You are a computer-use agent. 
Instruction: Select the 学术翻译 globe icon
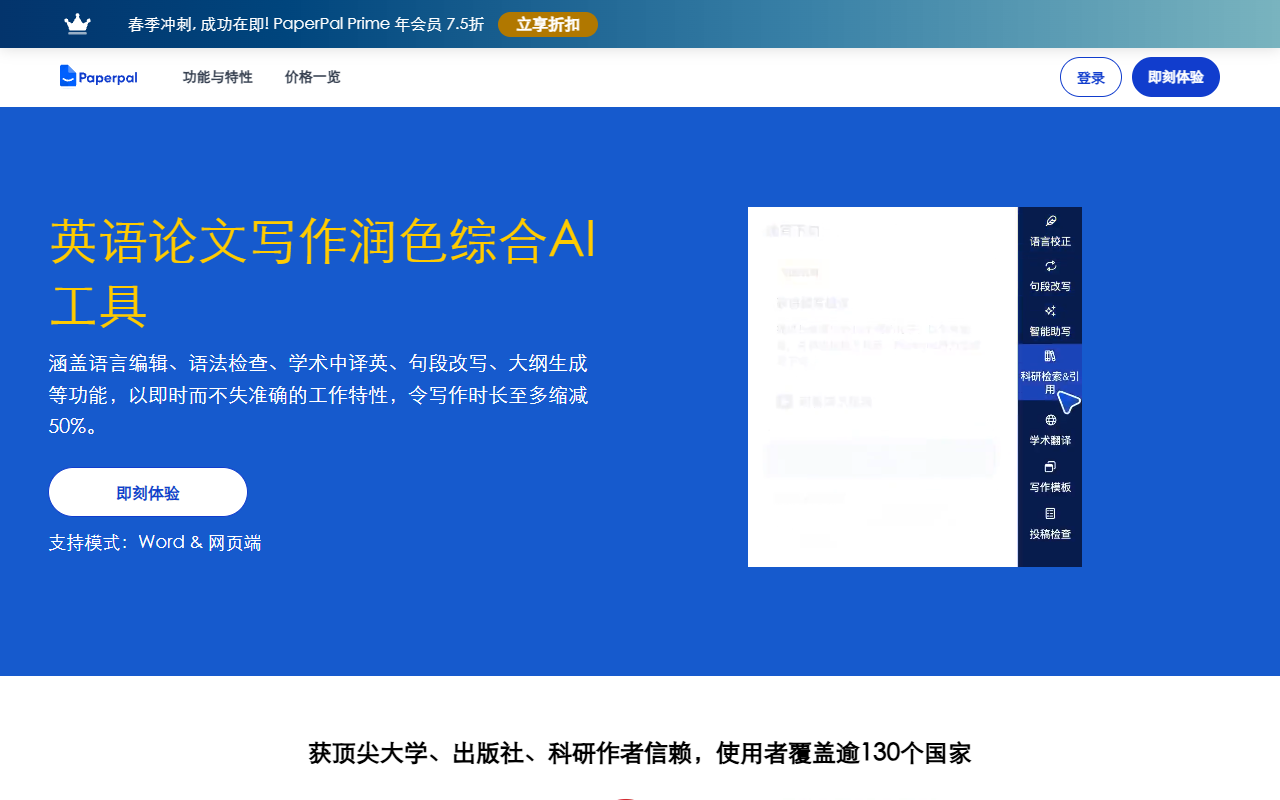click(1050, 420)
